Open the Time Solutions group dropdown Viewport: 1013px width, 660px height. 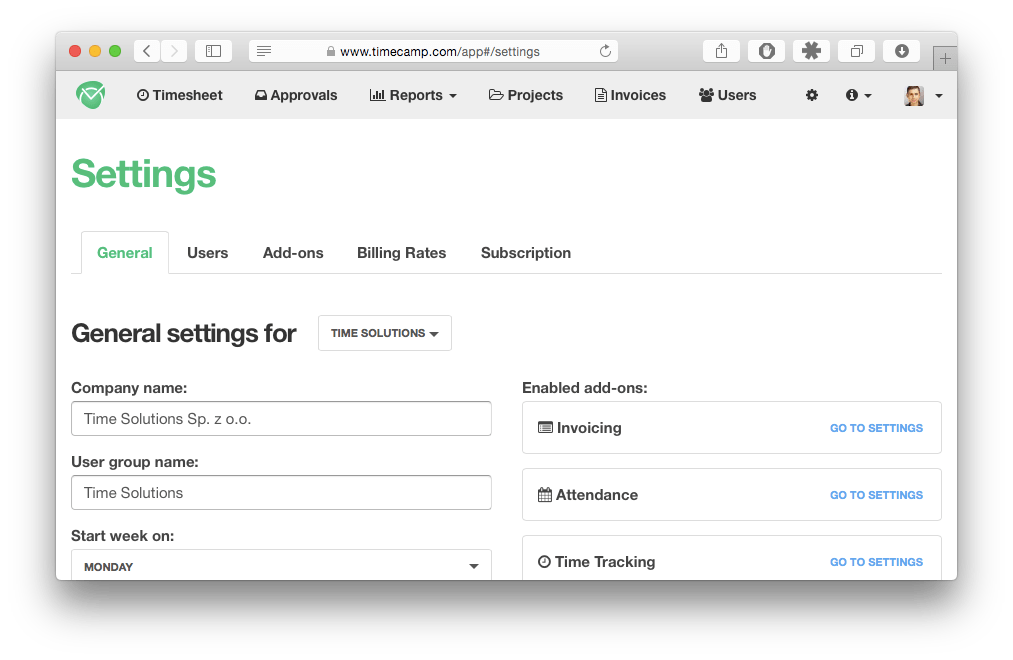tap(384, 333)
